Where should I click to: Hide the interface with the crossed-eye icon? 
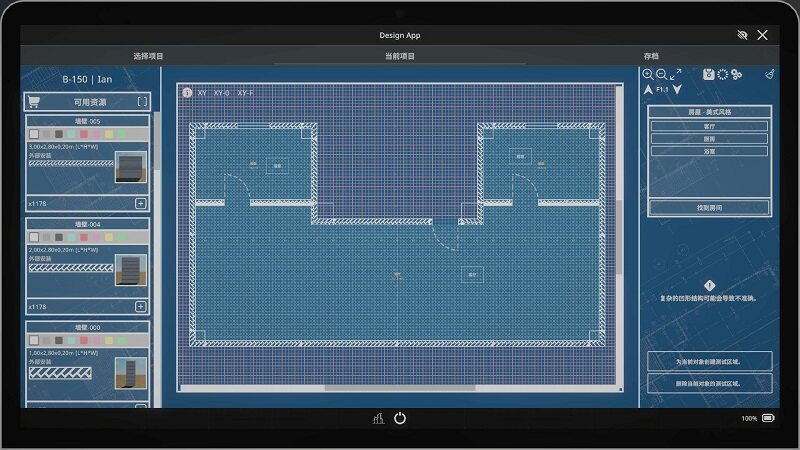(742, 35)
